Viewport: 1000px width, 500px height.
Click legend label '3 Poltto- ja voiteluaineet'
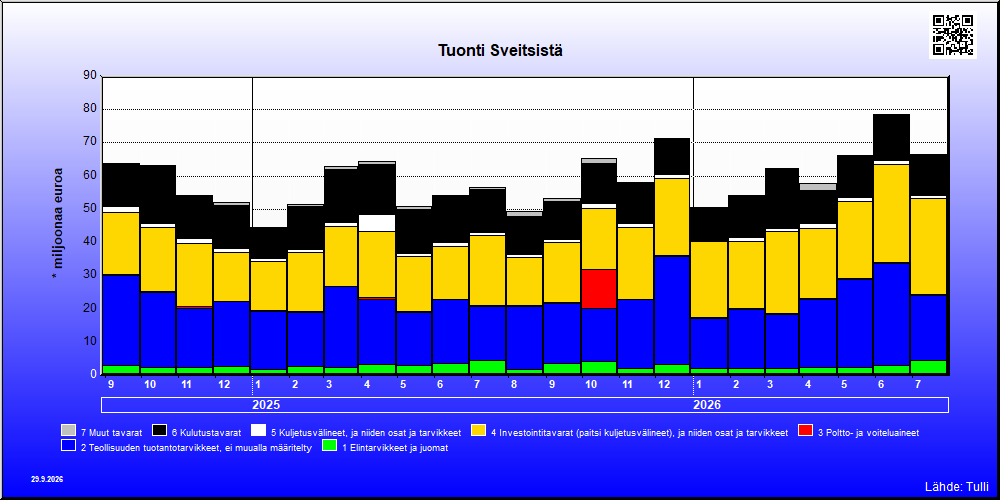point(869,432)
